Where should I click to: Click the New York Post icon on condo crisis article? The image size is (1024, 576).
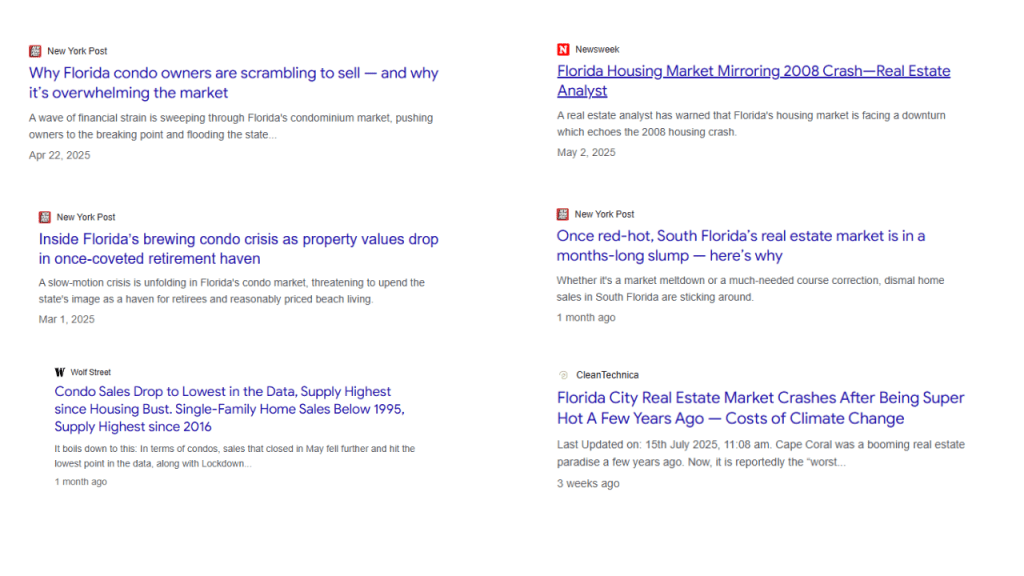[44, 216]
